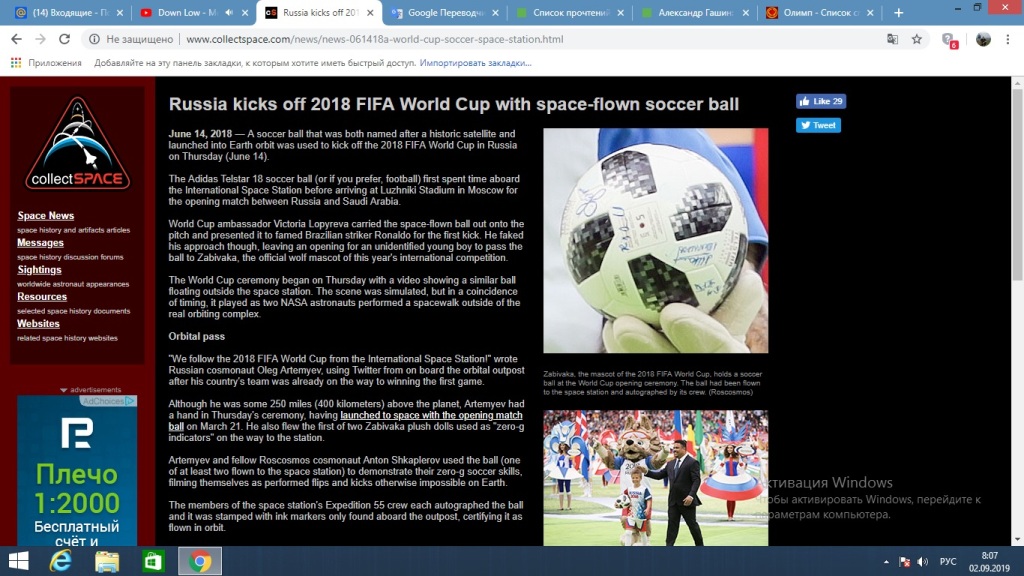1024x576 pixels.
Task: Open the Chrome profile avatar
Action: pyautogui.click(x=983, y=39)
